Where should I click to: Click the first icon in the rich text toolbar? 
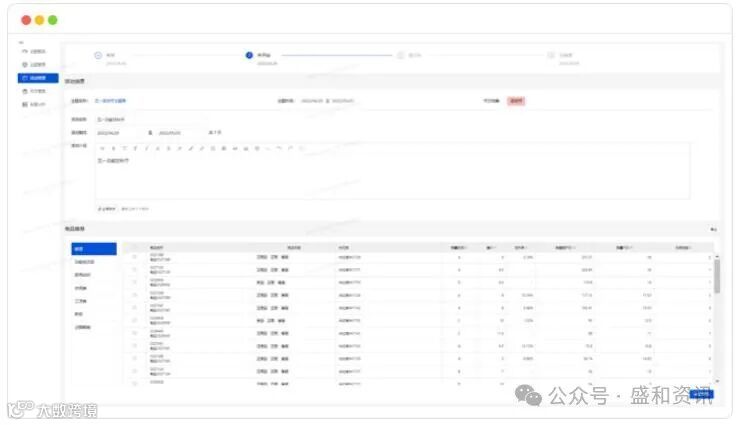102,148
